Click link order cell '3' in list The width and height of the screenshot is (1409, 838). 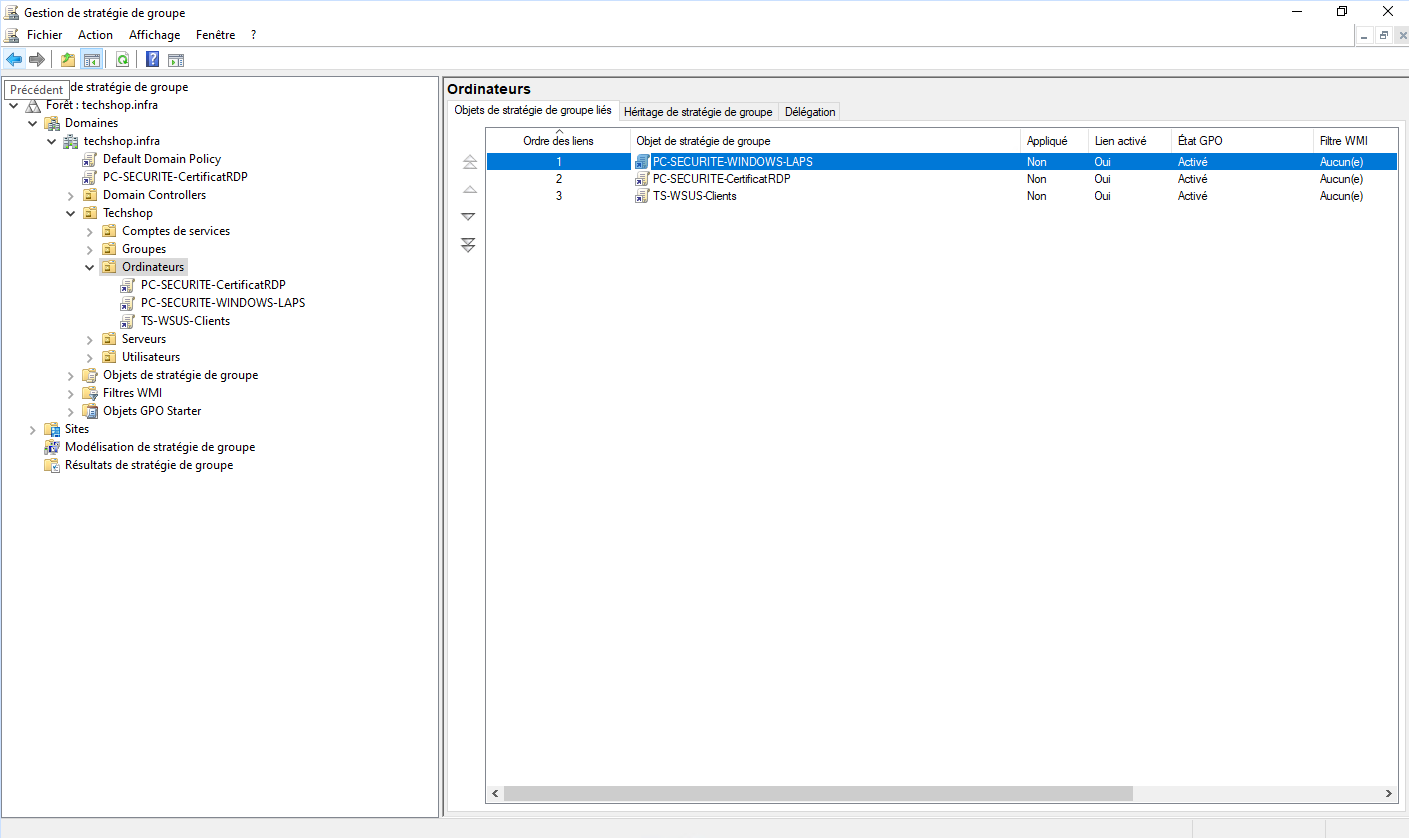(559, 196)
